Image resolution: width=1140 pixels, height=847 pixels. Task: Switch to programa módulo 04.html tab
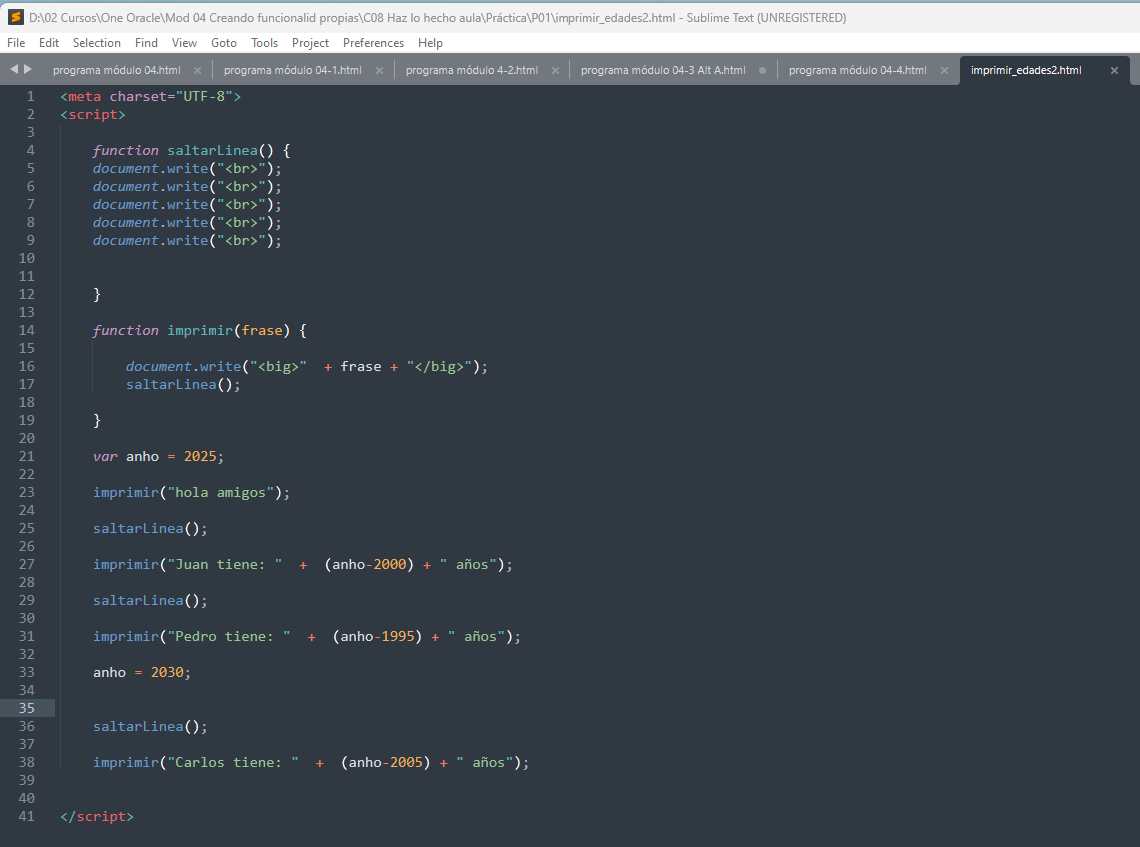point(116,71)
